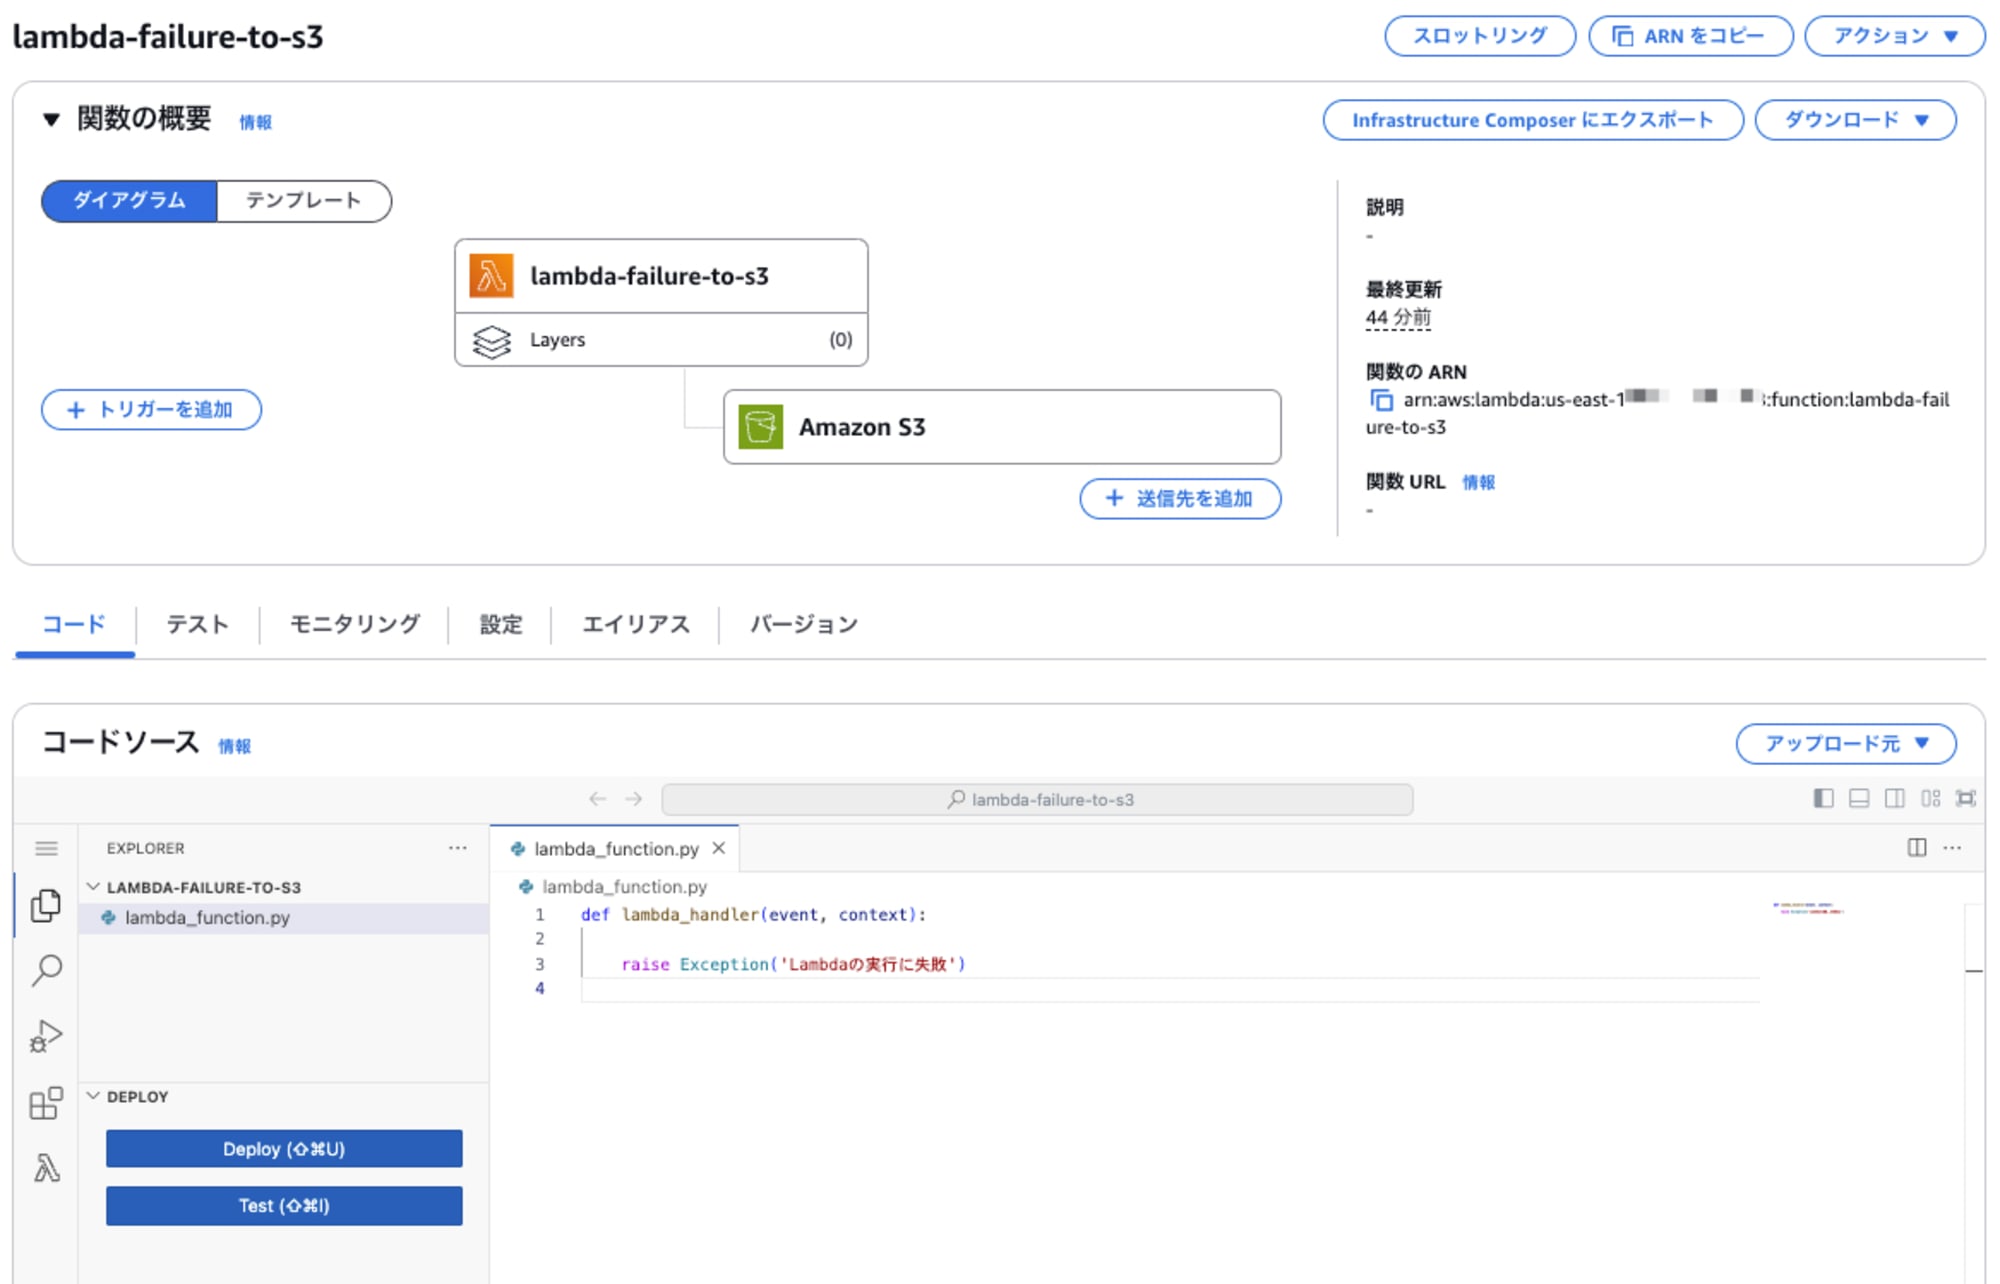2000x1284 pixels.
Task: Click the Layers row in diagram
Action: (x=661, y=340)
